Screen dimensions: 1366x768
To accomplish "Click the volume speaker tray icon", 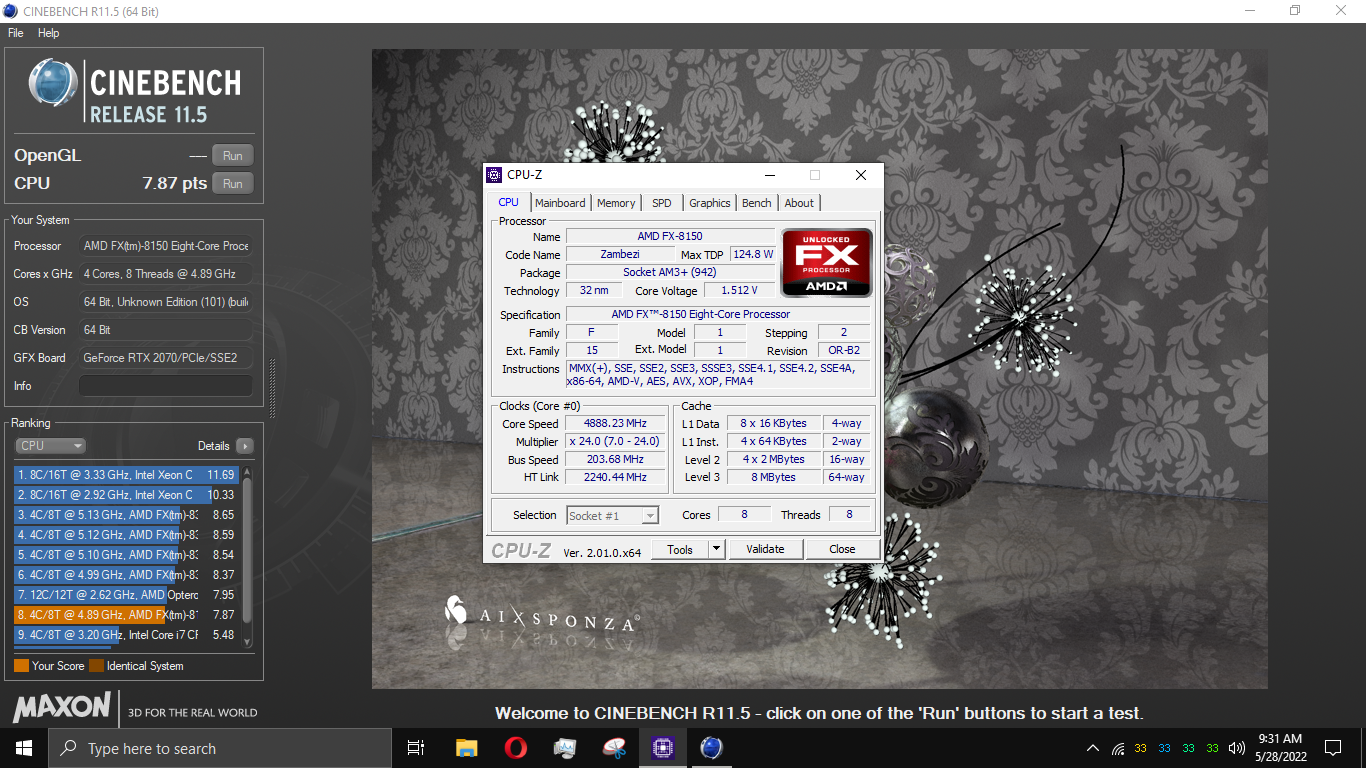I will coord(1236,748).
